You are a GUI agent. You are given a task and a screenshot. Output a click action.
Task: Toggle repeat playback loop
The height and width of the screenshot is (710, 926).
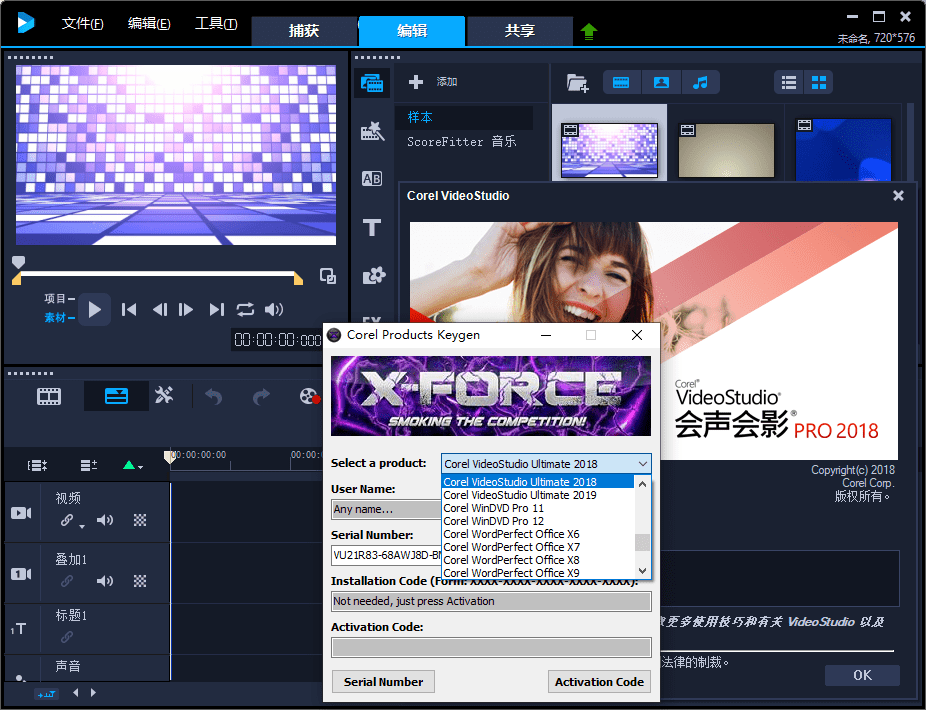click(245, 310)
